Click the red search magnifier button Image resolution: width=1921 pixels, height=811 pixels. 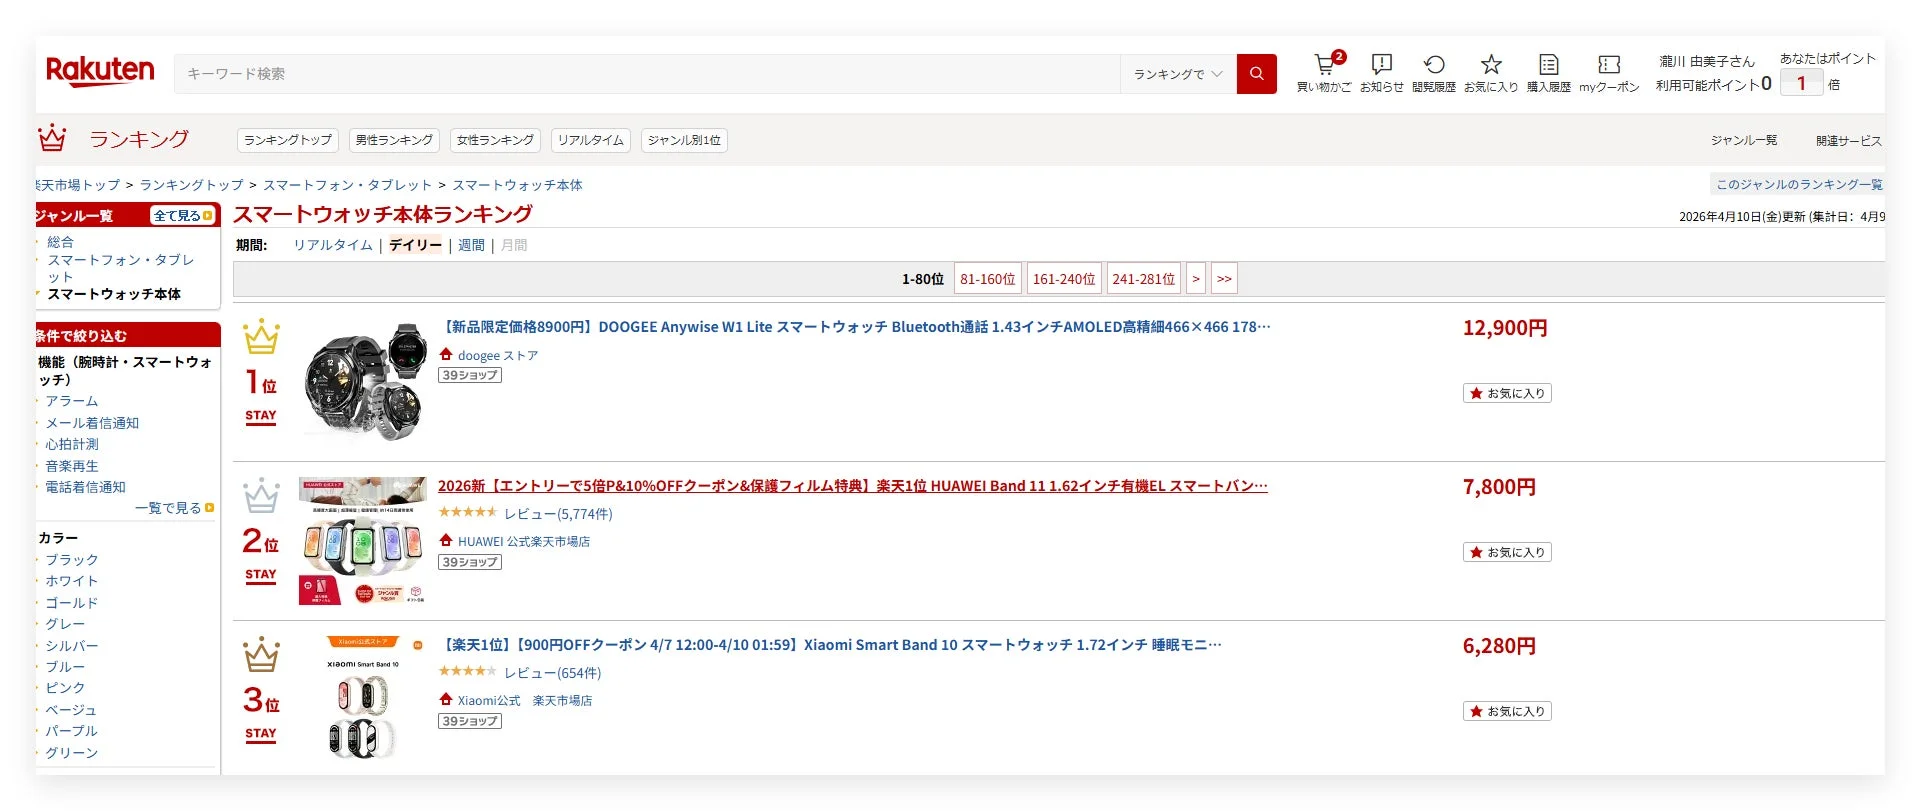(x=1257, y=74)
